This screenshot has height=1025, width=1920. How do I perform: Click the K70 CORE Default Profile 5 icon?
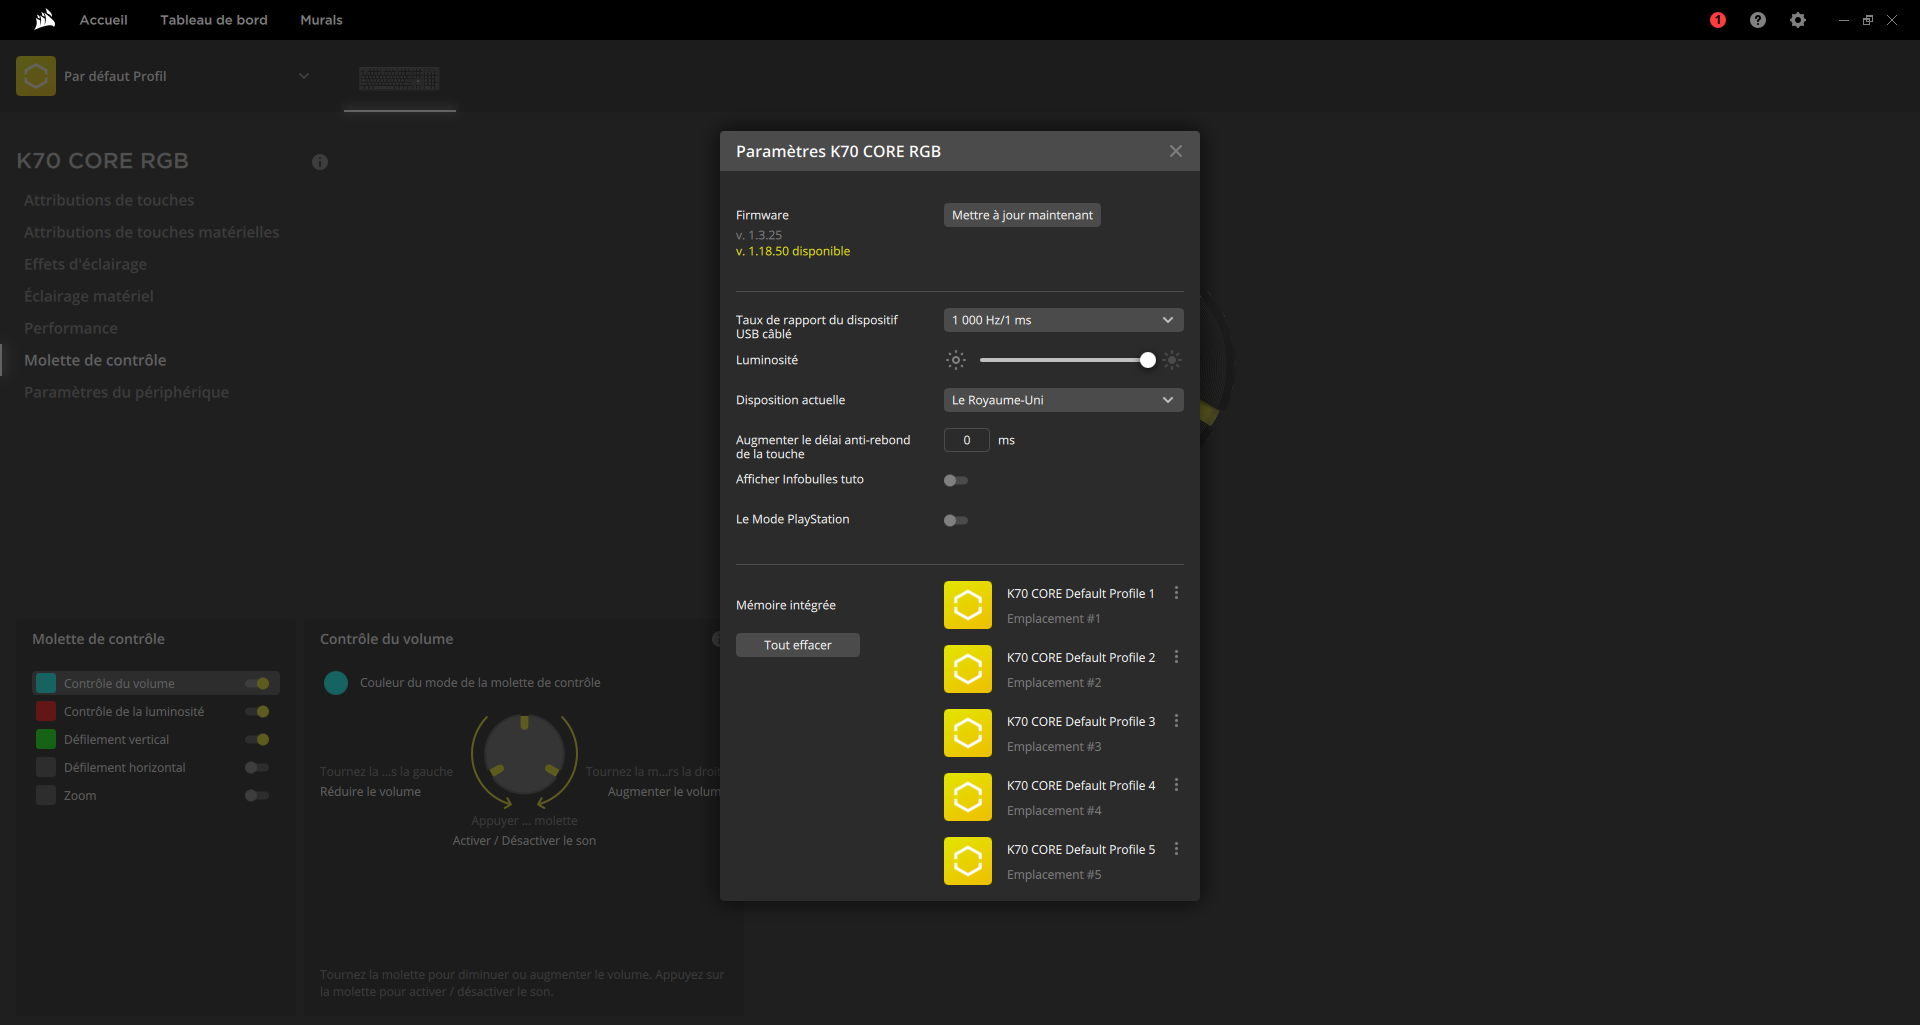(x=968, y=861)
